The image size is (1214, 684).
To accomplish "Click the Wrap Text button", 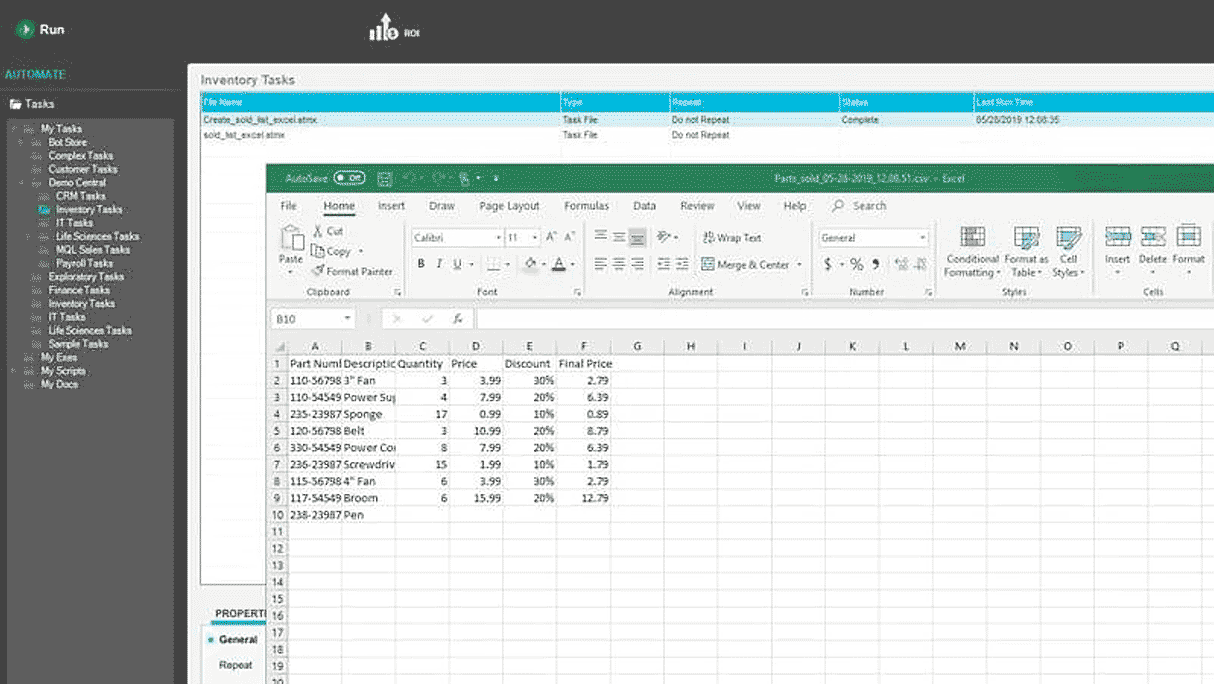I will pos(732,238).
